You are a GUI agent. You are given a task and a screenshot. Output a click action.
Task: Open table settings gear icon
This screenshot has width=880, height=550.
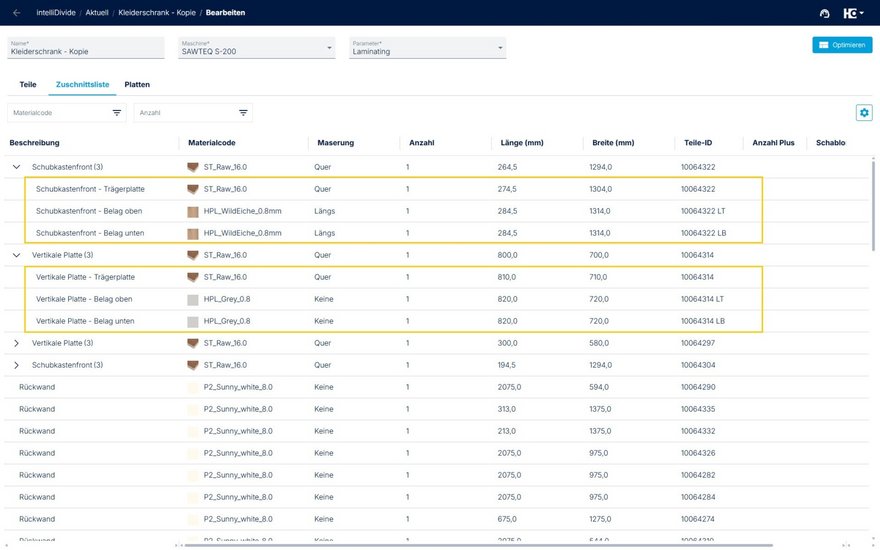point(864,113)
